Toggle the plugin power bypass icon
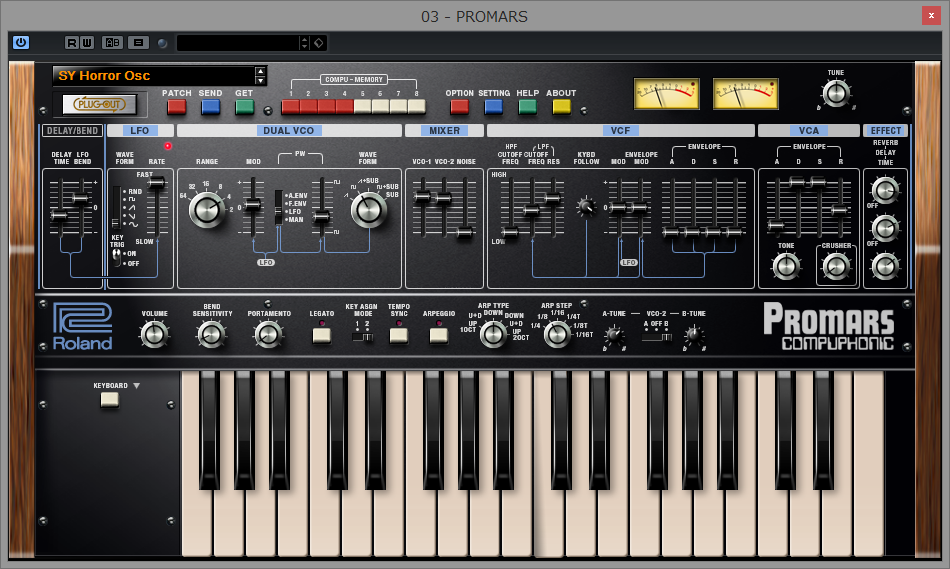This screenshot has width=950, height=569. (21, 42)
